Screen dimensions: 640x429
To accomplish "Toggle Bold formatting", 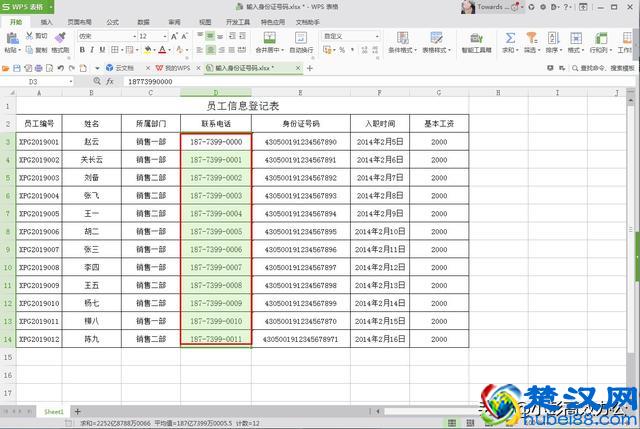I will 82,50.
